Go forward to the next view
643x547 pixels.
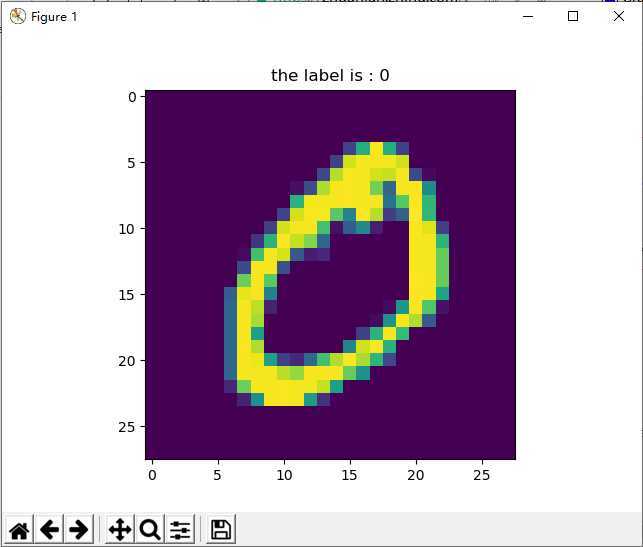point(79,529)
